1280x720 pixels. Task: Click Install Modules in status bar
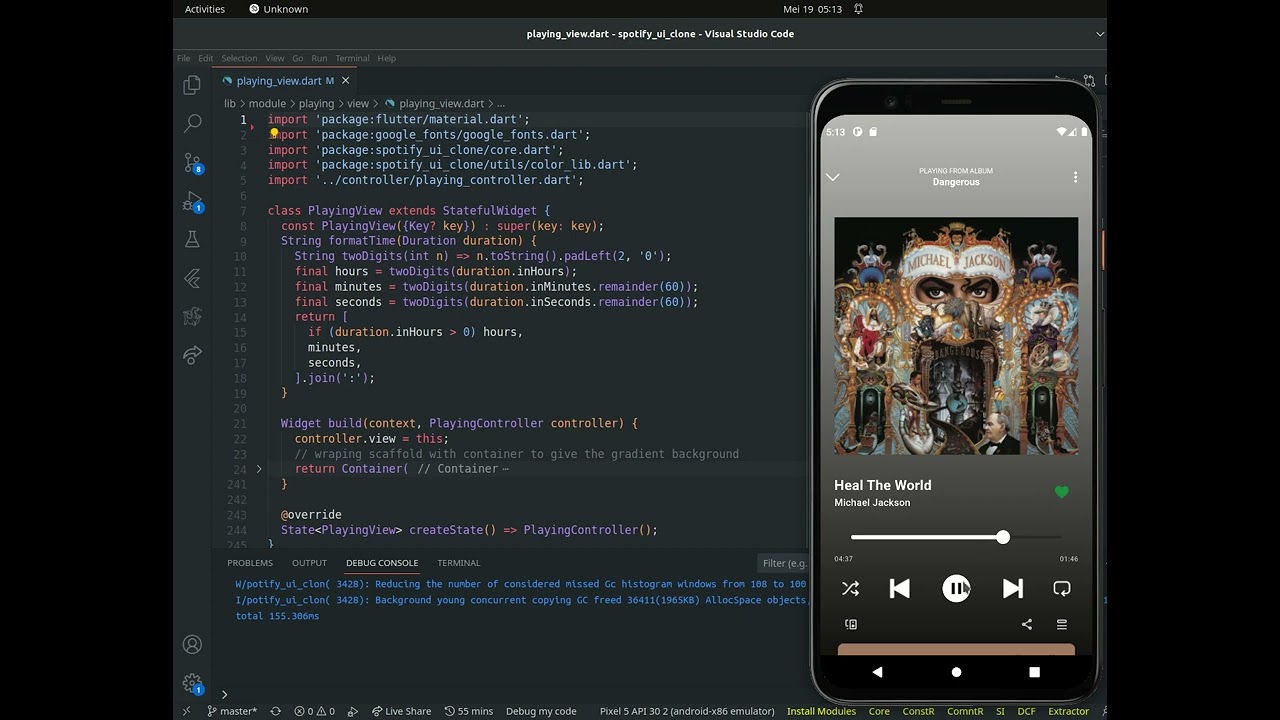click(821, 711)
